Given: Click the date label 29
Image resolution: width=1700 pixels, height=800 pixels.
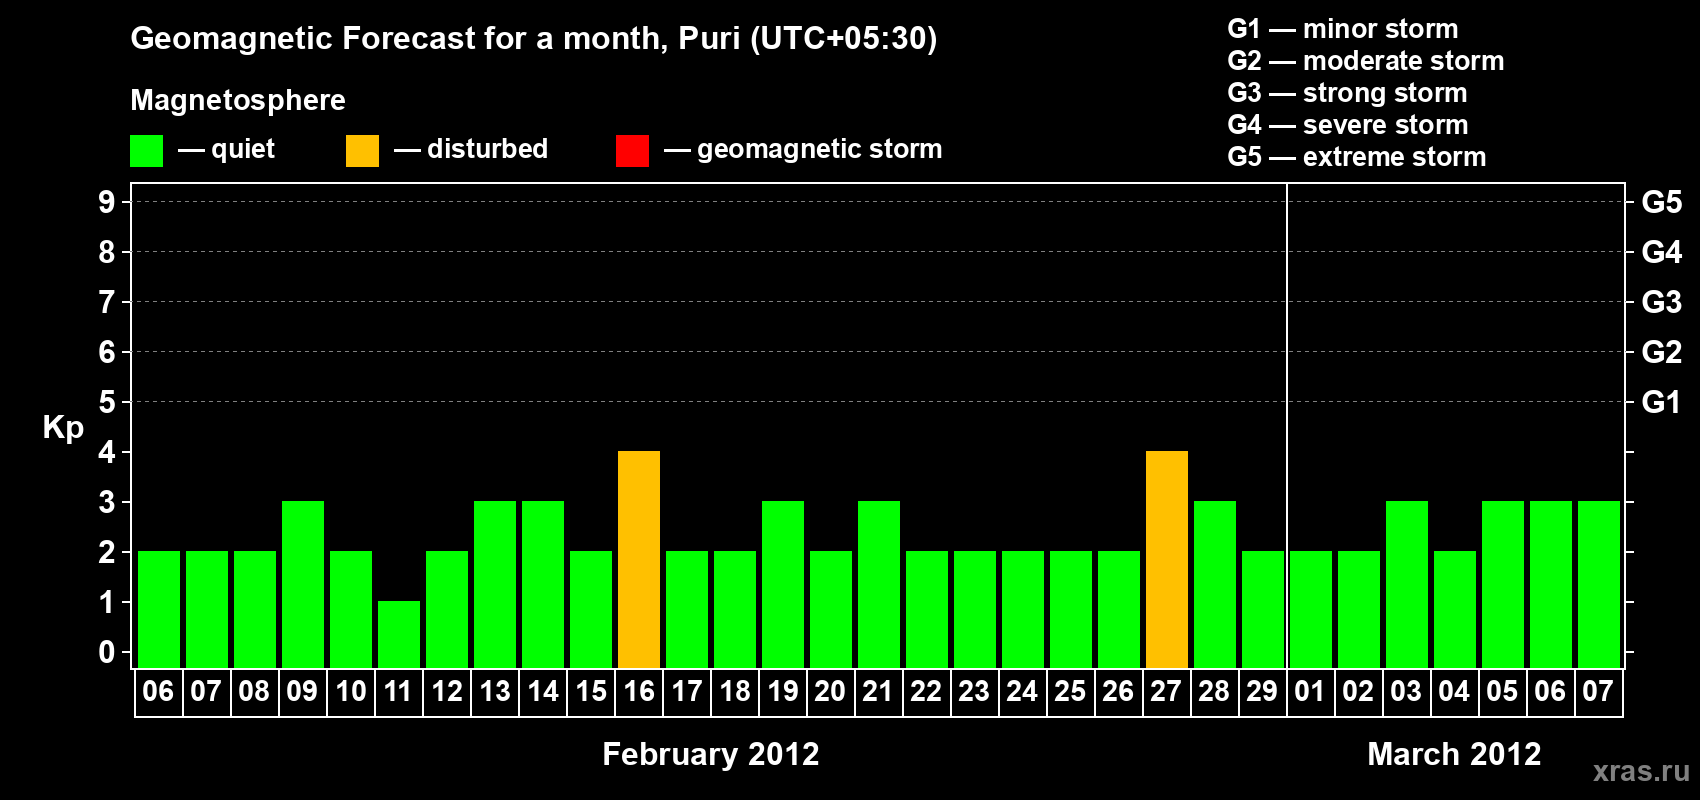Looking at the screenshot, I should pos(1262,691).
